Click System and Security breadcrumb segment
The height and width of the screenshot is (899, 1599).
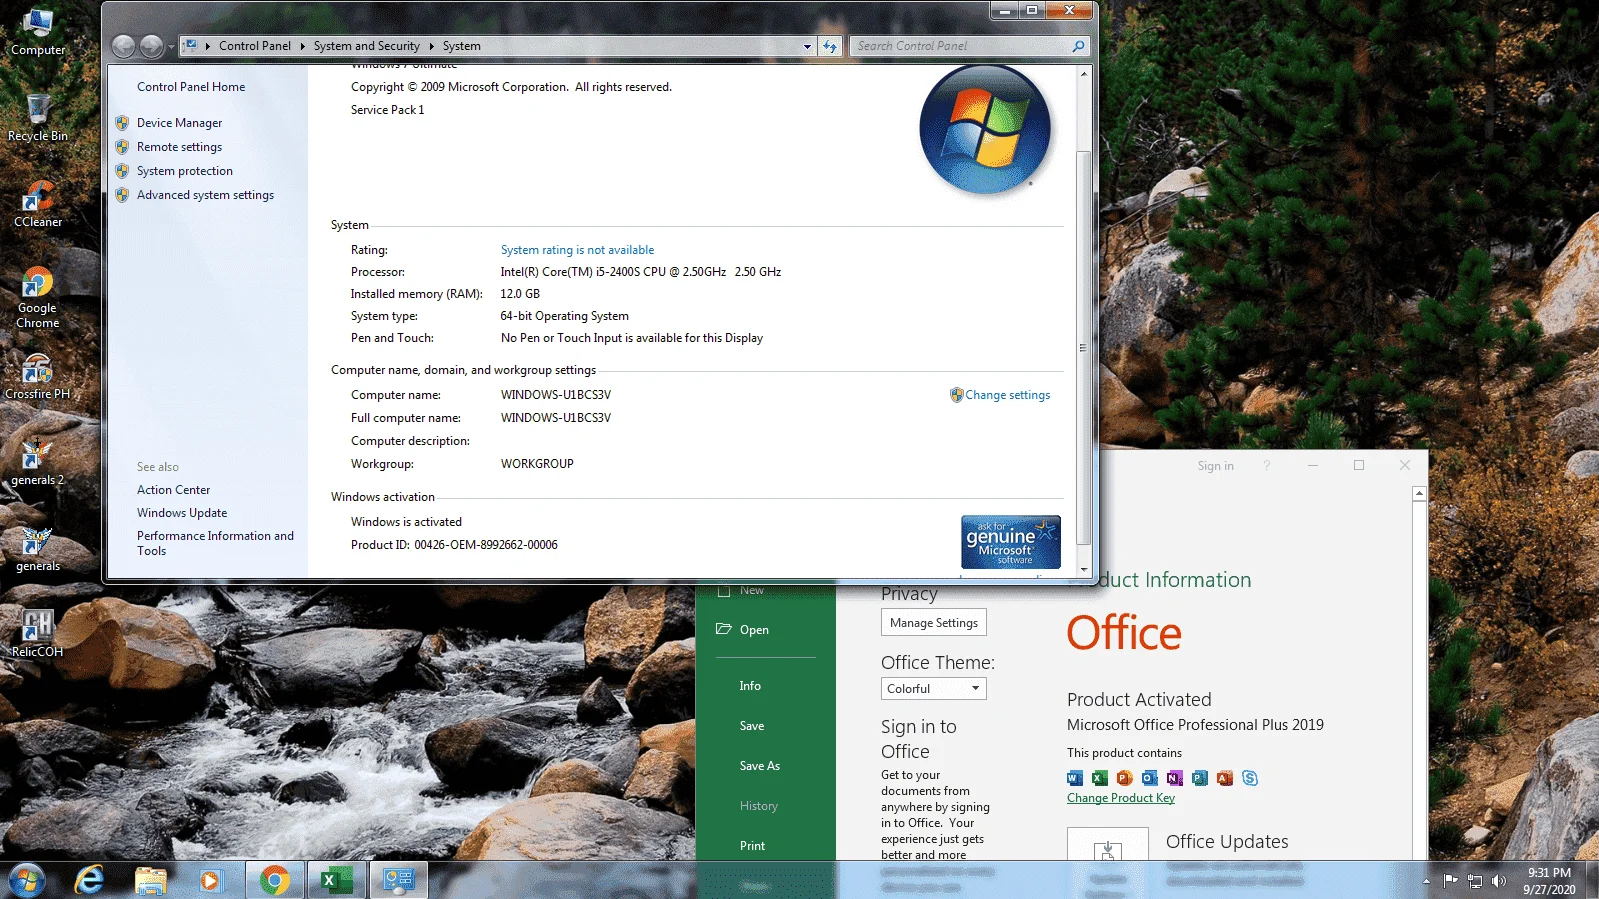click(x=367, y=46)
